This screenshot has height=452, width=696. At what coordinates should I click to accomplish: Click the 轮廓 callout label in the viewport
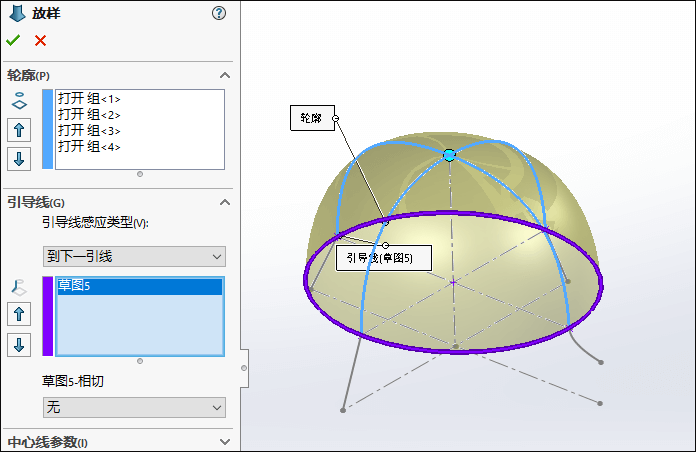[x=312, y=118]
